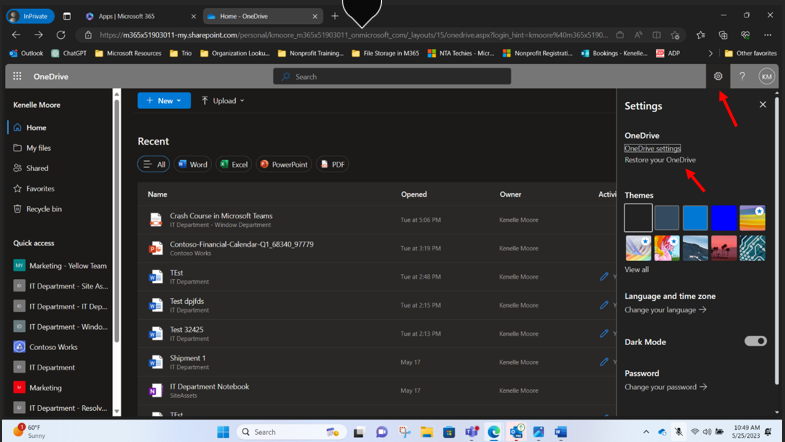Click Restore your OneDrive link
Screen dimensions: 785x442
(x=660, y=160)
